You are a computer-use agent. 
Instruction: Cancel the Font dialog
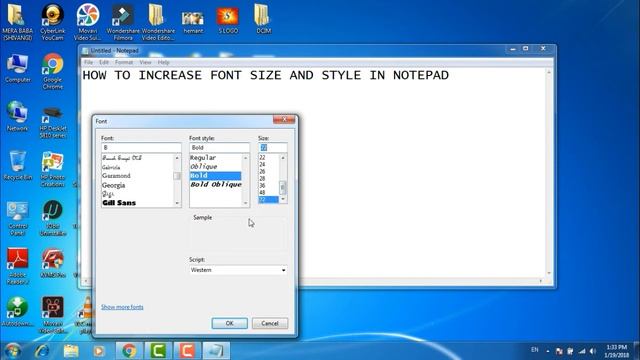270,323
